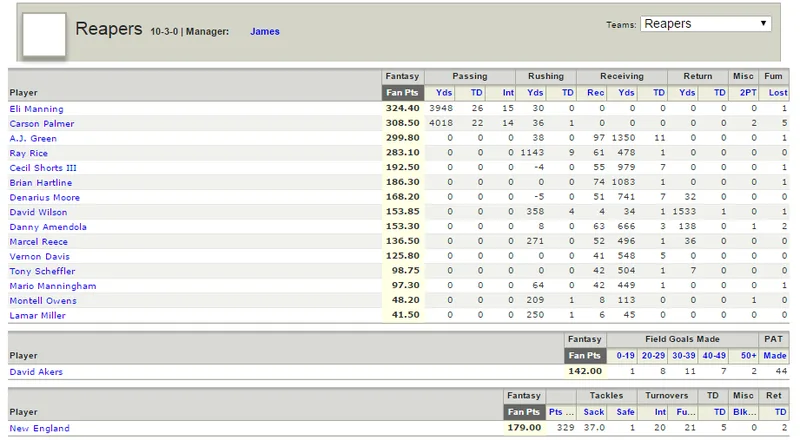The image size is (800, 440).
Task: Open David Wilson player page
Action: pos(38,212)
